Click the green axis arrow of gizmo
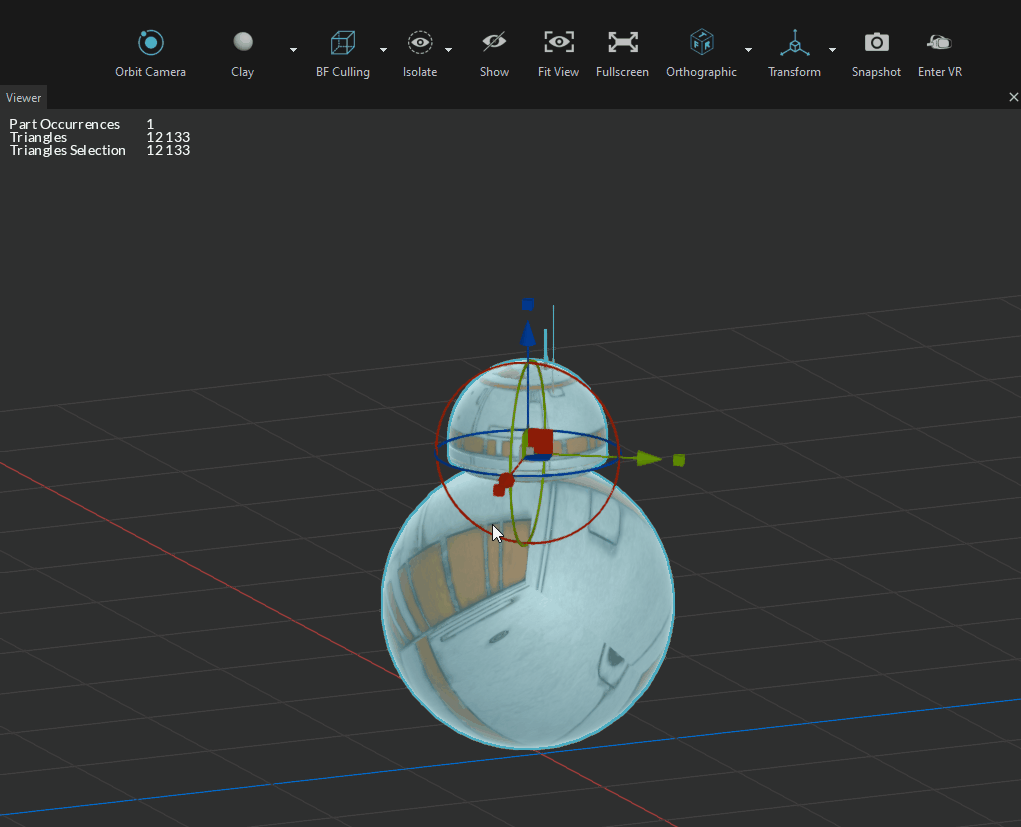The image size is (1021, 827). click(x=647, y=458)
